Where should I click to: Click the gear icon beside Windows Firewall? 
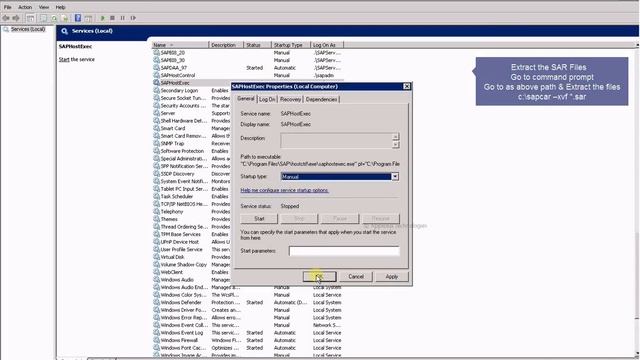point(156,340)
